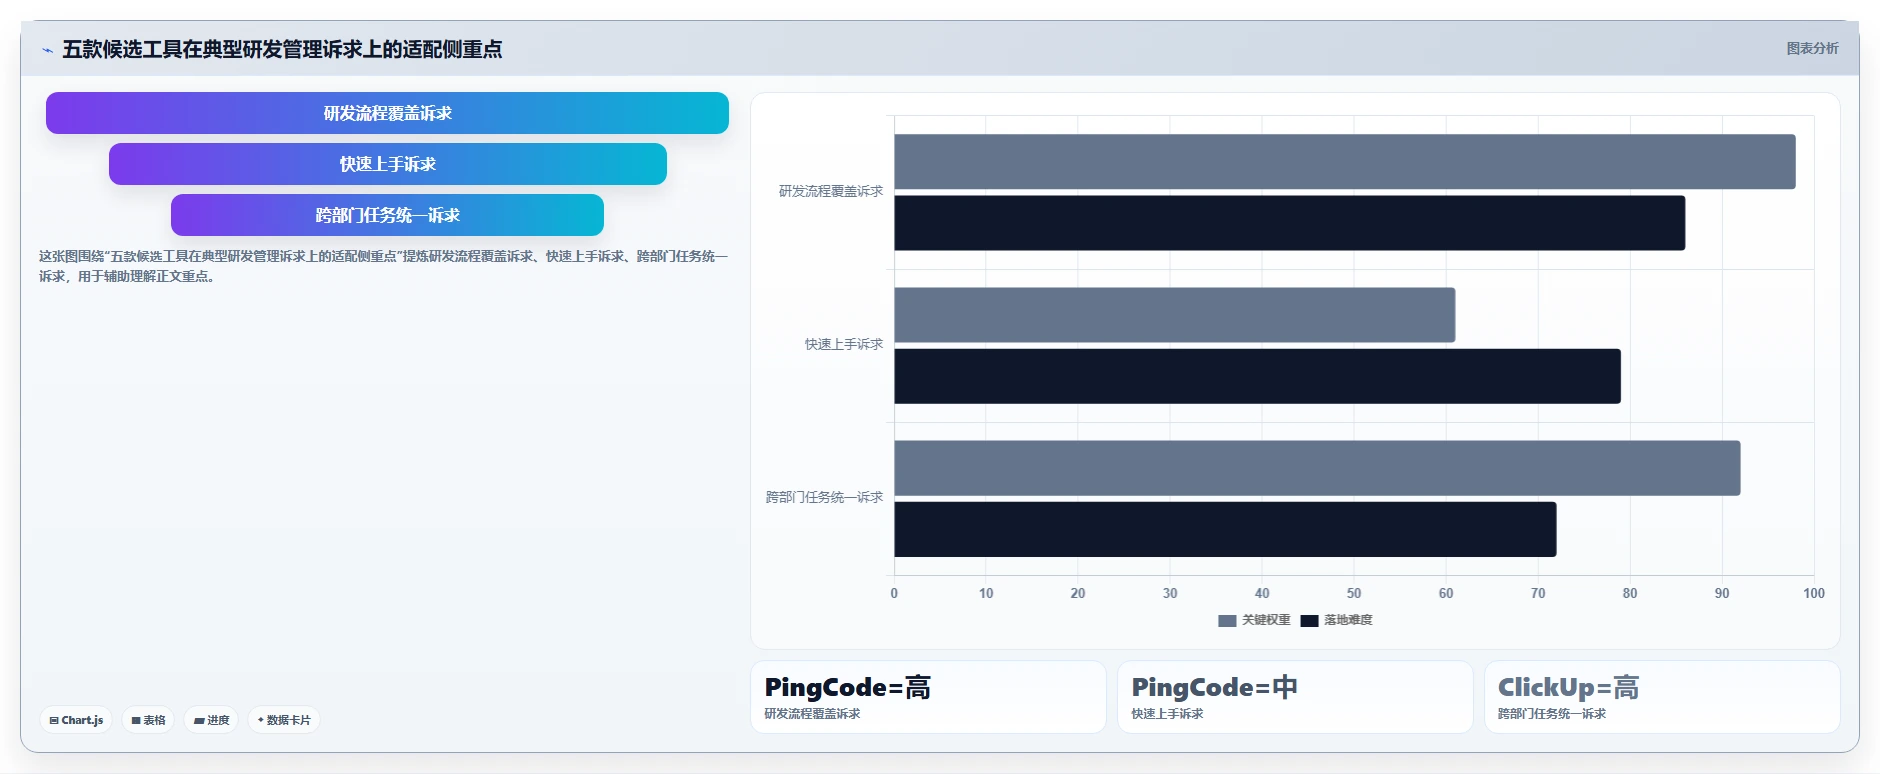Click the 落地难度 bar for 快速上手诉求

click(1257, 376)
